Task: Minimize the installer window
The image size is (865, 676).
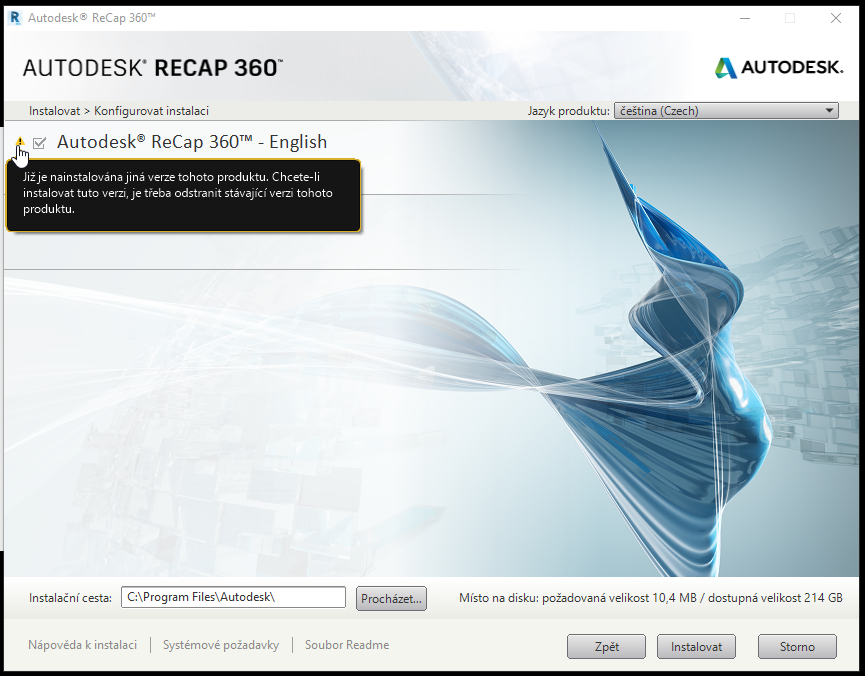Action: [x=743, y=18]
